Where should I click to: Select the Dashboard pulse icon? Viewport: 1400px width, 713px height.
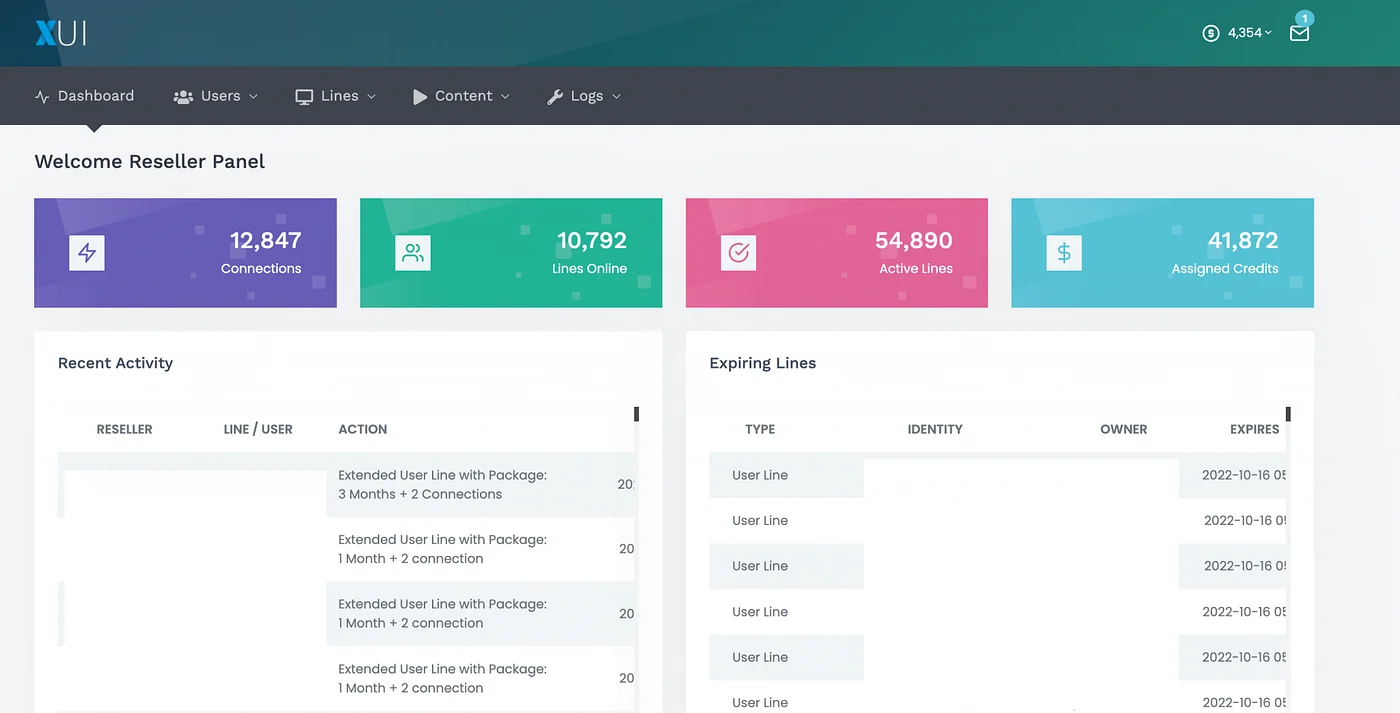point(40,95)
